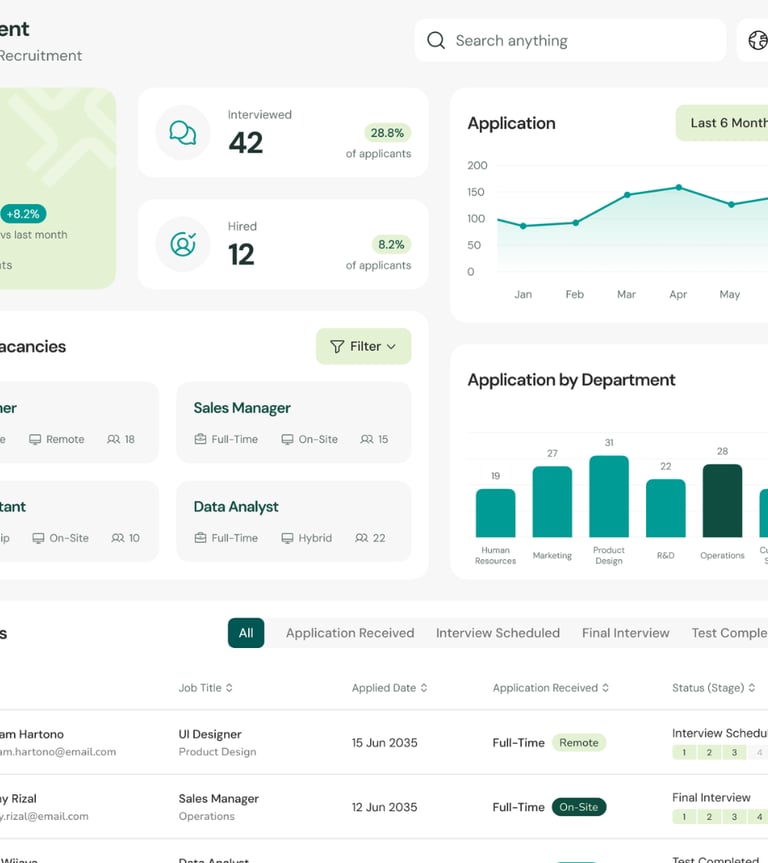
Task: Click the 15 Jun 2035 date cell
Action: pos(384,742)
